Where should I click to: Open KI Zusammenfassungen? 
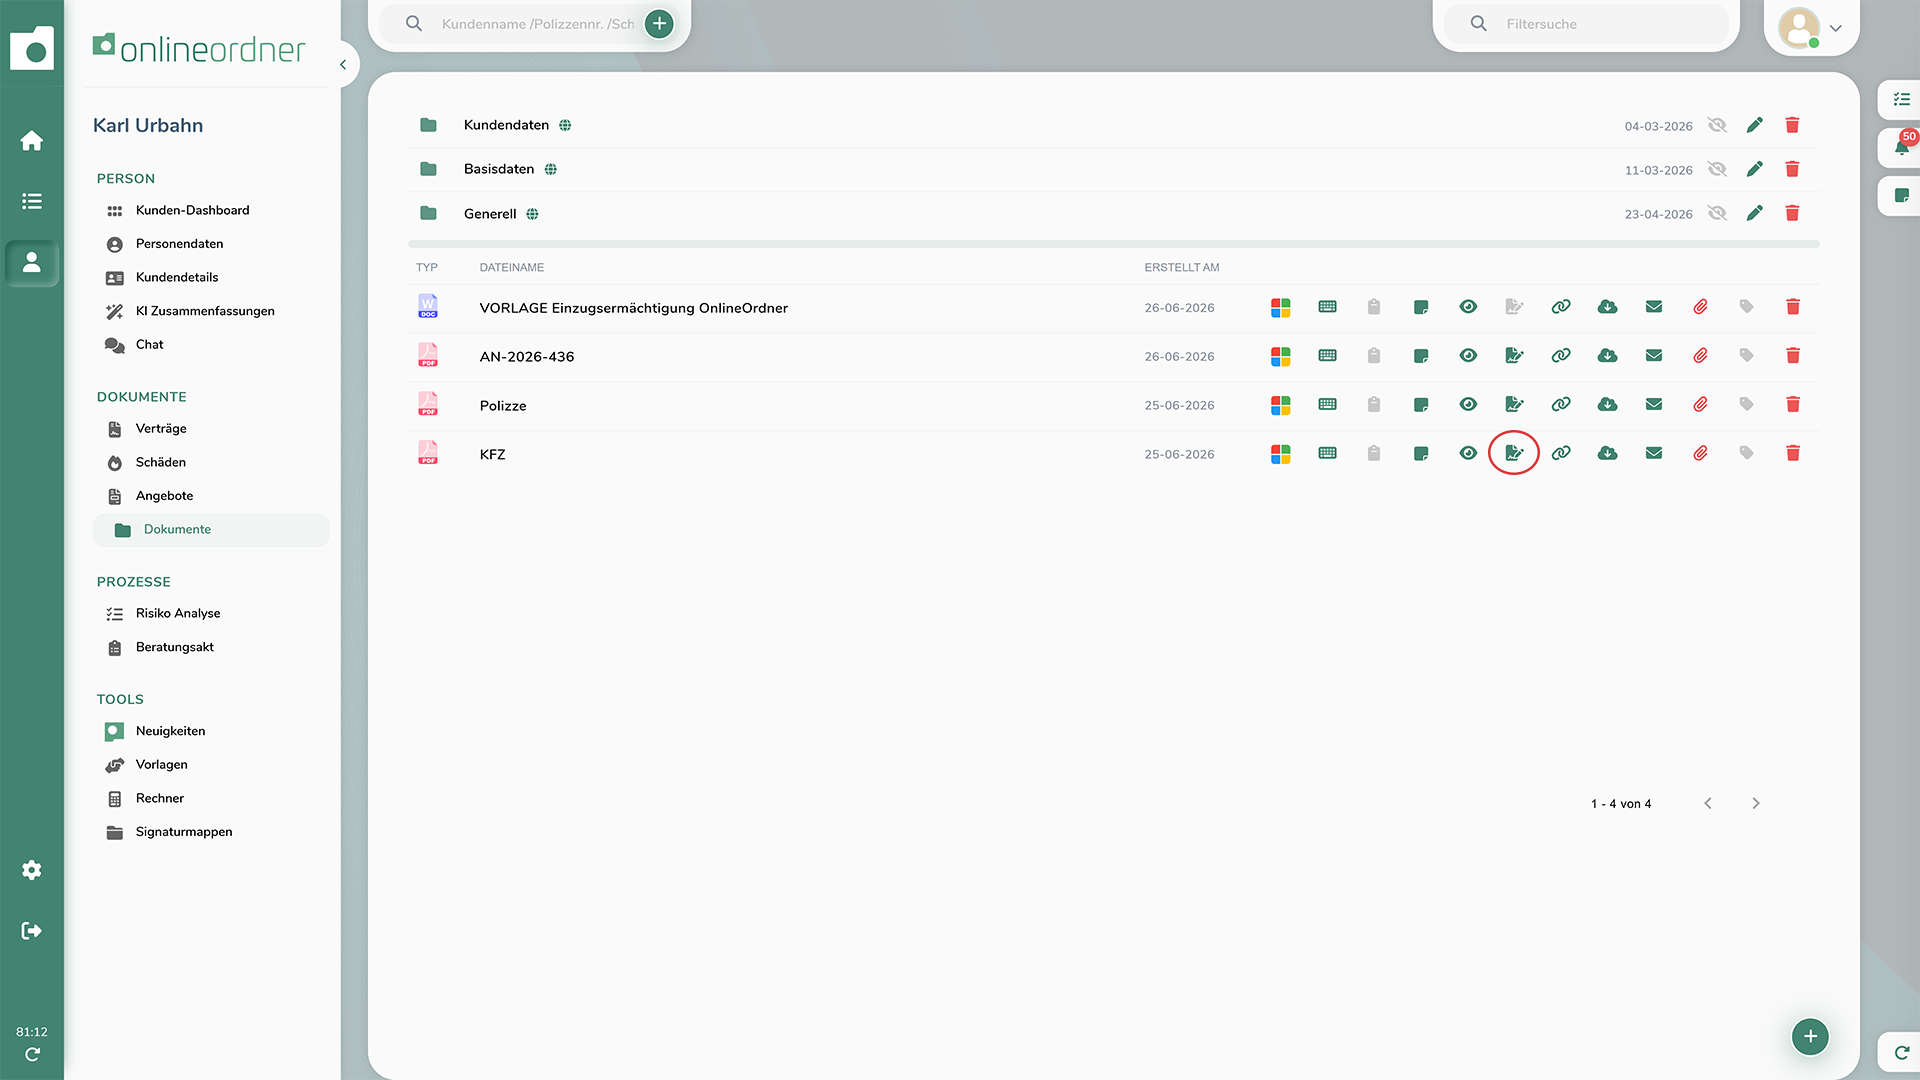tap(205, 311)
